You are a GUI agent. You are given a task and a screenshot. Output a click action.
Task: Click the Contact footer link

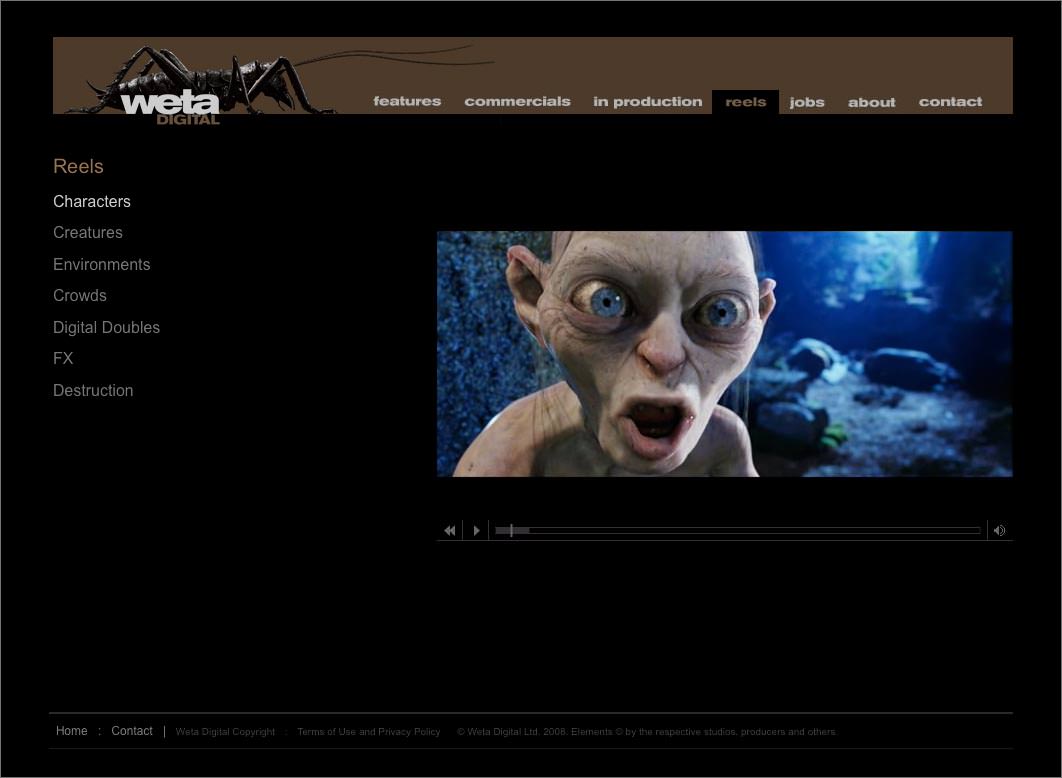click(x=132, y=731)
